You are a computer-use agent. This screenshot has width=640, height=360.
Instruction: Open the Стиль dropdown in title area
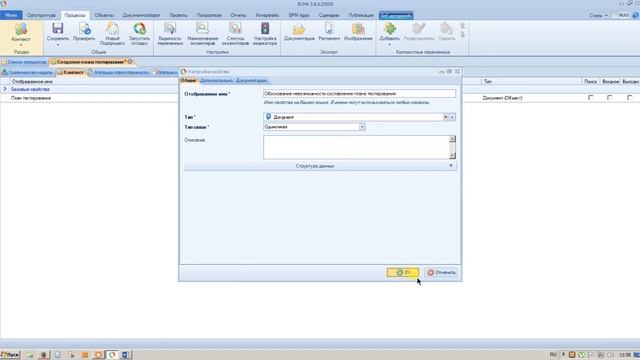(598, 16)
